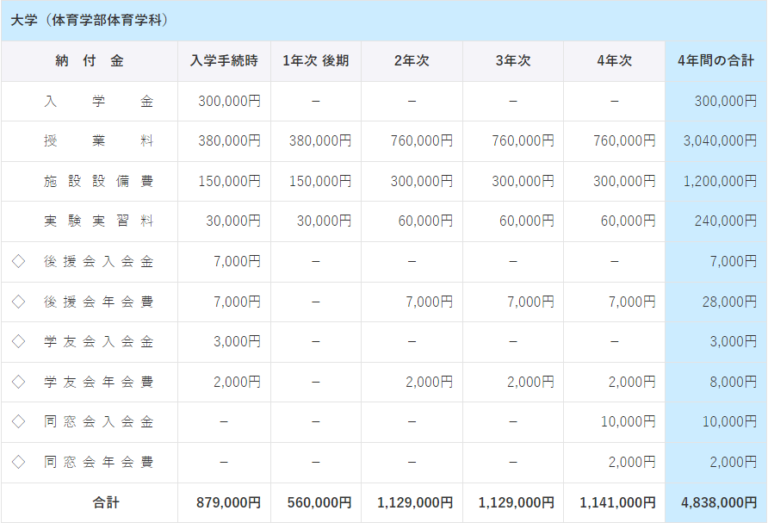Click the 入学手続時 column header
Image resolution: width=768 pixels, height=523 pixels.
click(224, 61)
